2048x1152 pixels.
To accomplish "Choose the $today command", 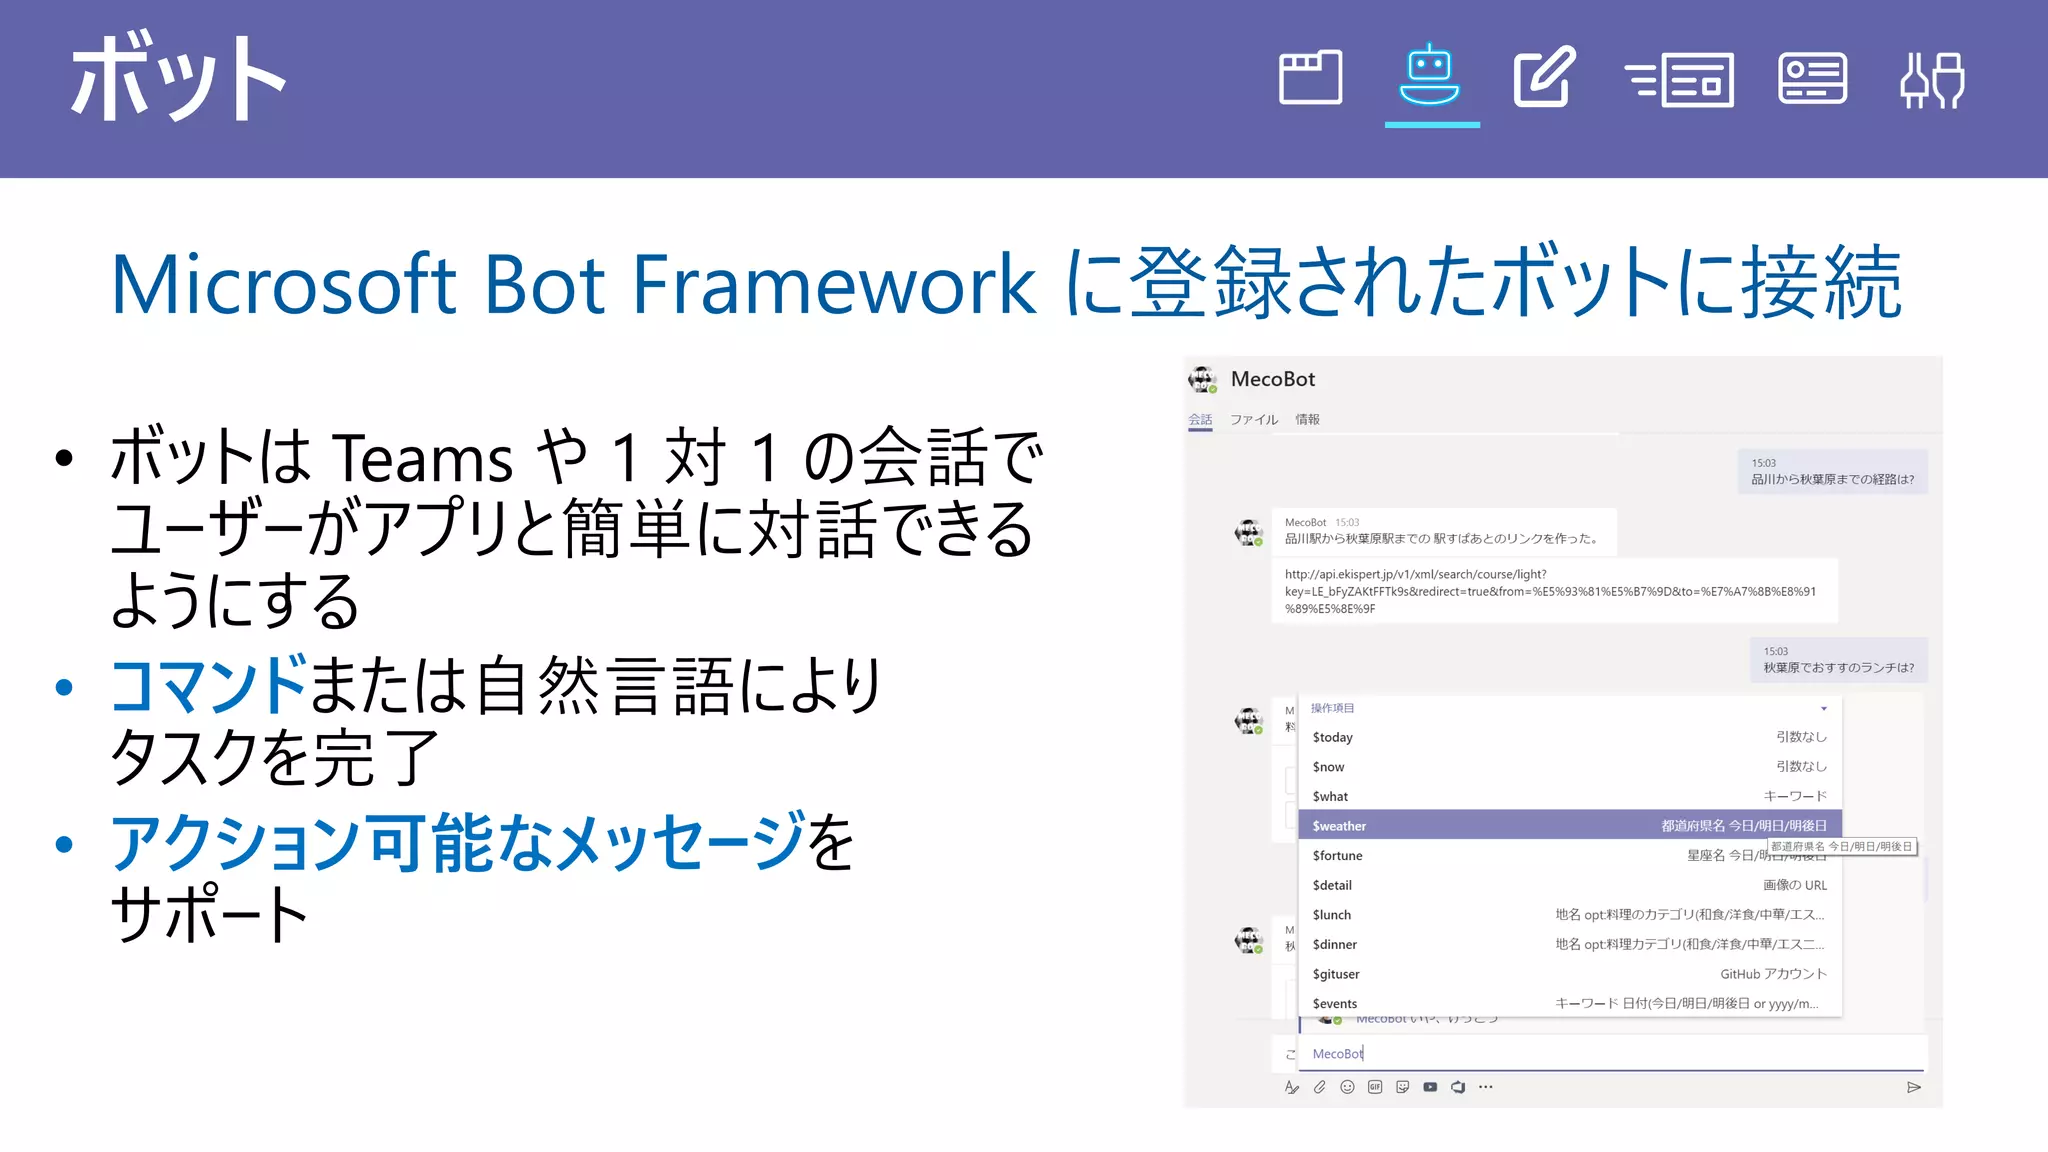I will click(1570, 737).
